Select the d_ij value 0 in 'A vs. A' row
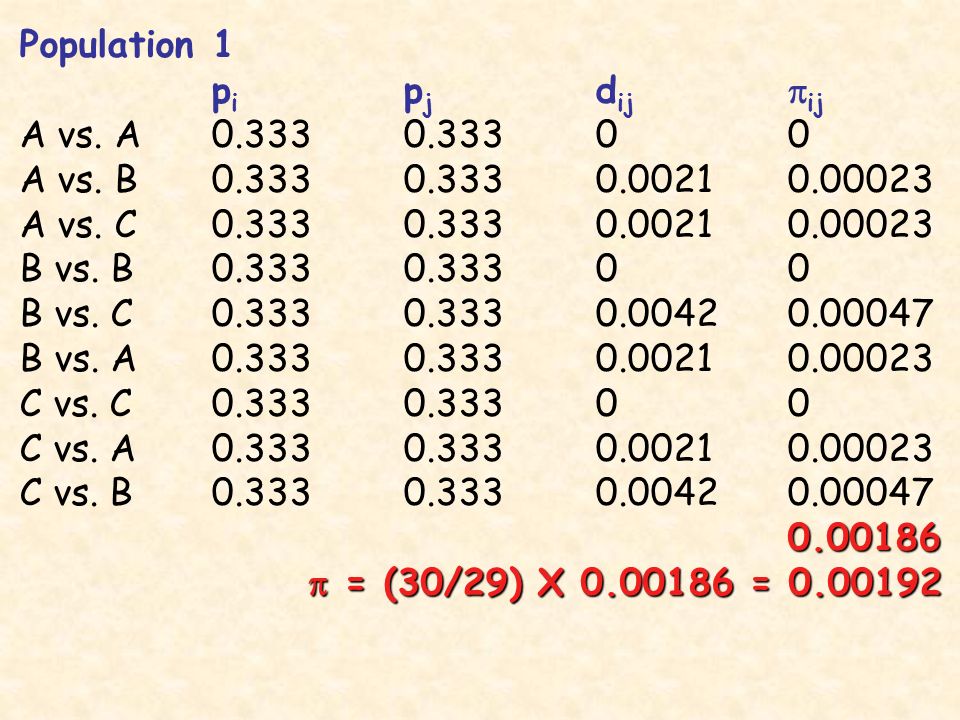Screen dimensions: 960x720 607,135
